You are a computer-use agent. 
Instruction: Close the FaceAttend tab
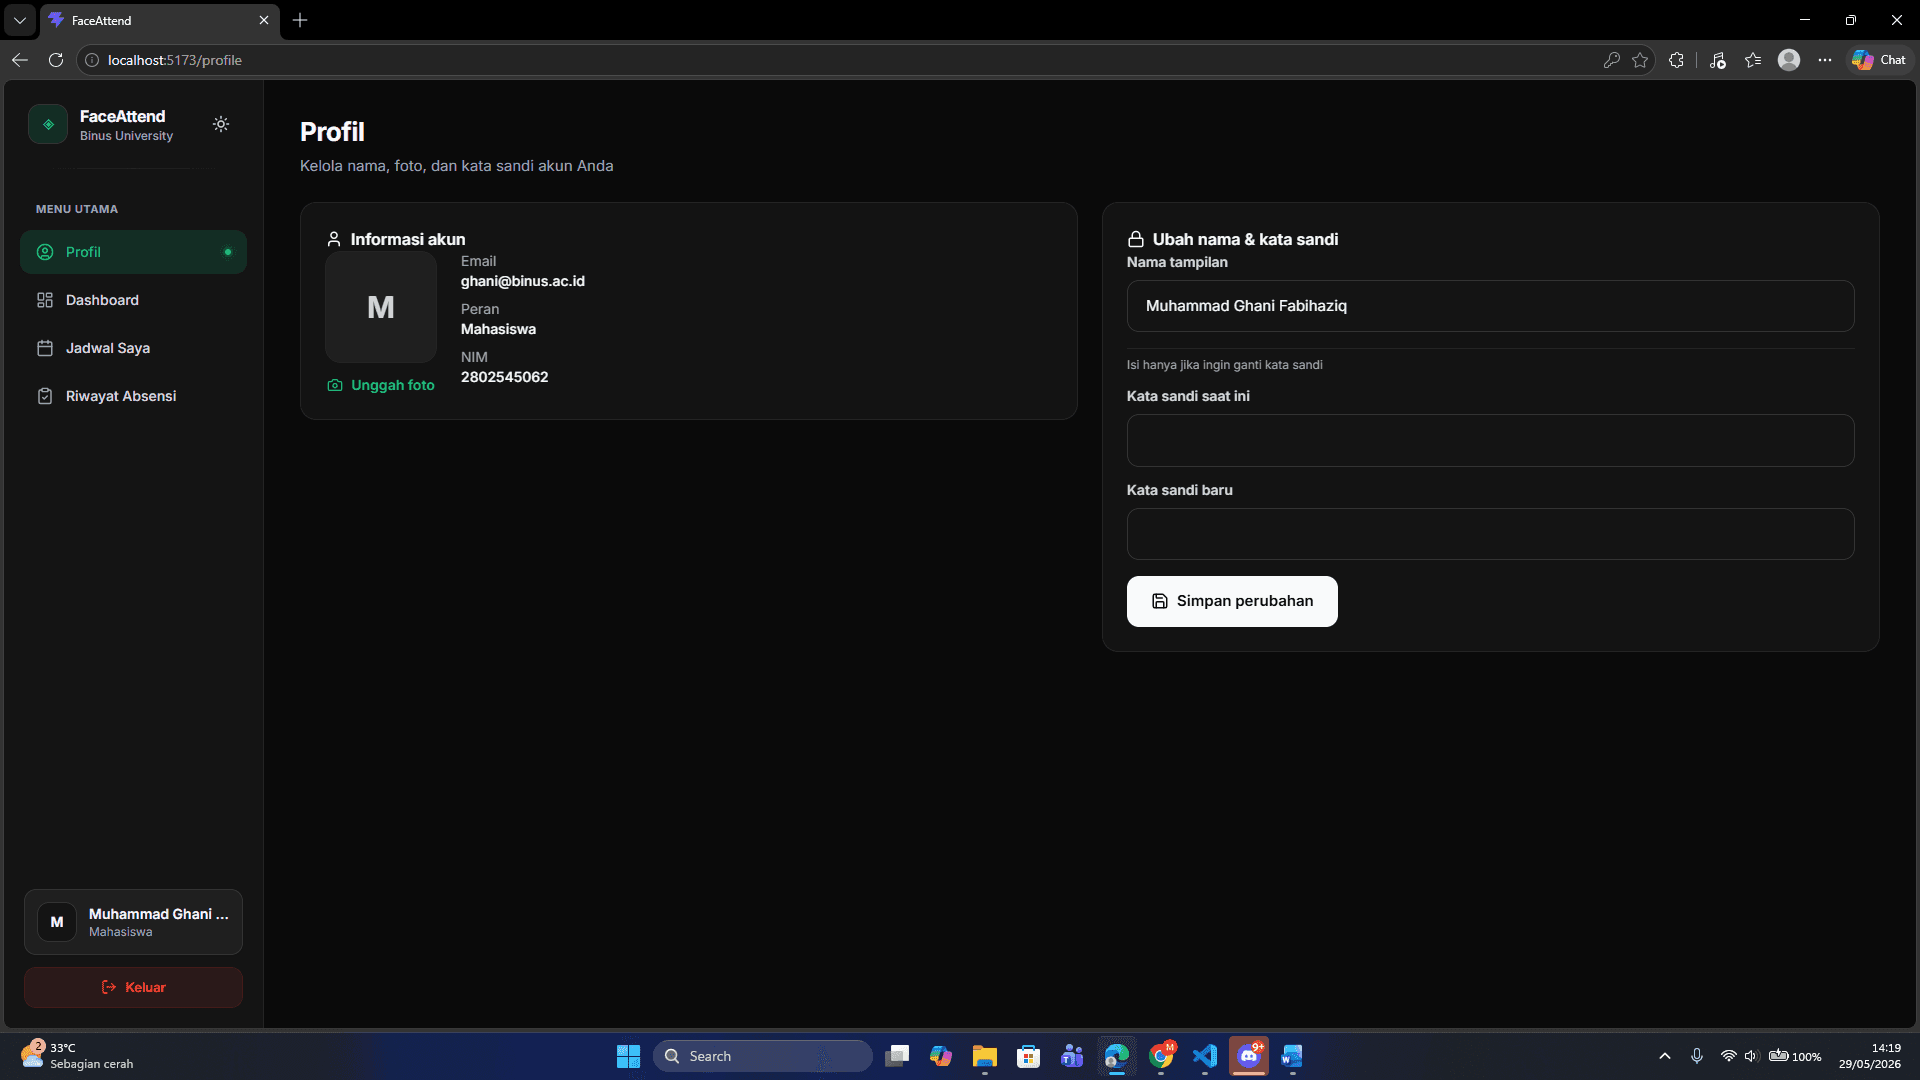pyautogui.click(x=264, y=20)
